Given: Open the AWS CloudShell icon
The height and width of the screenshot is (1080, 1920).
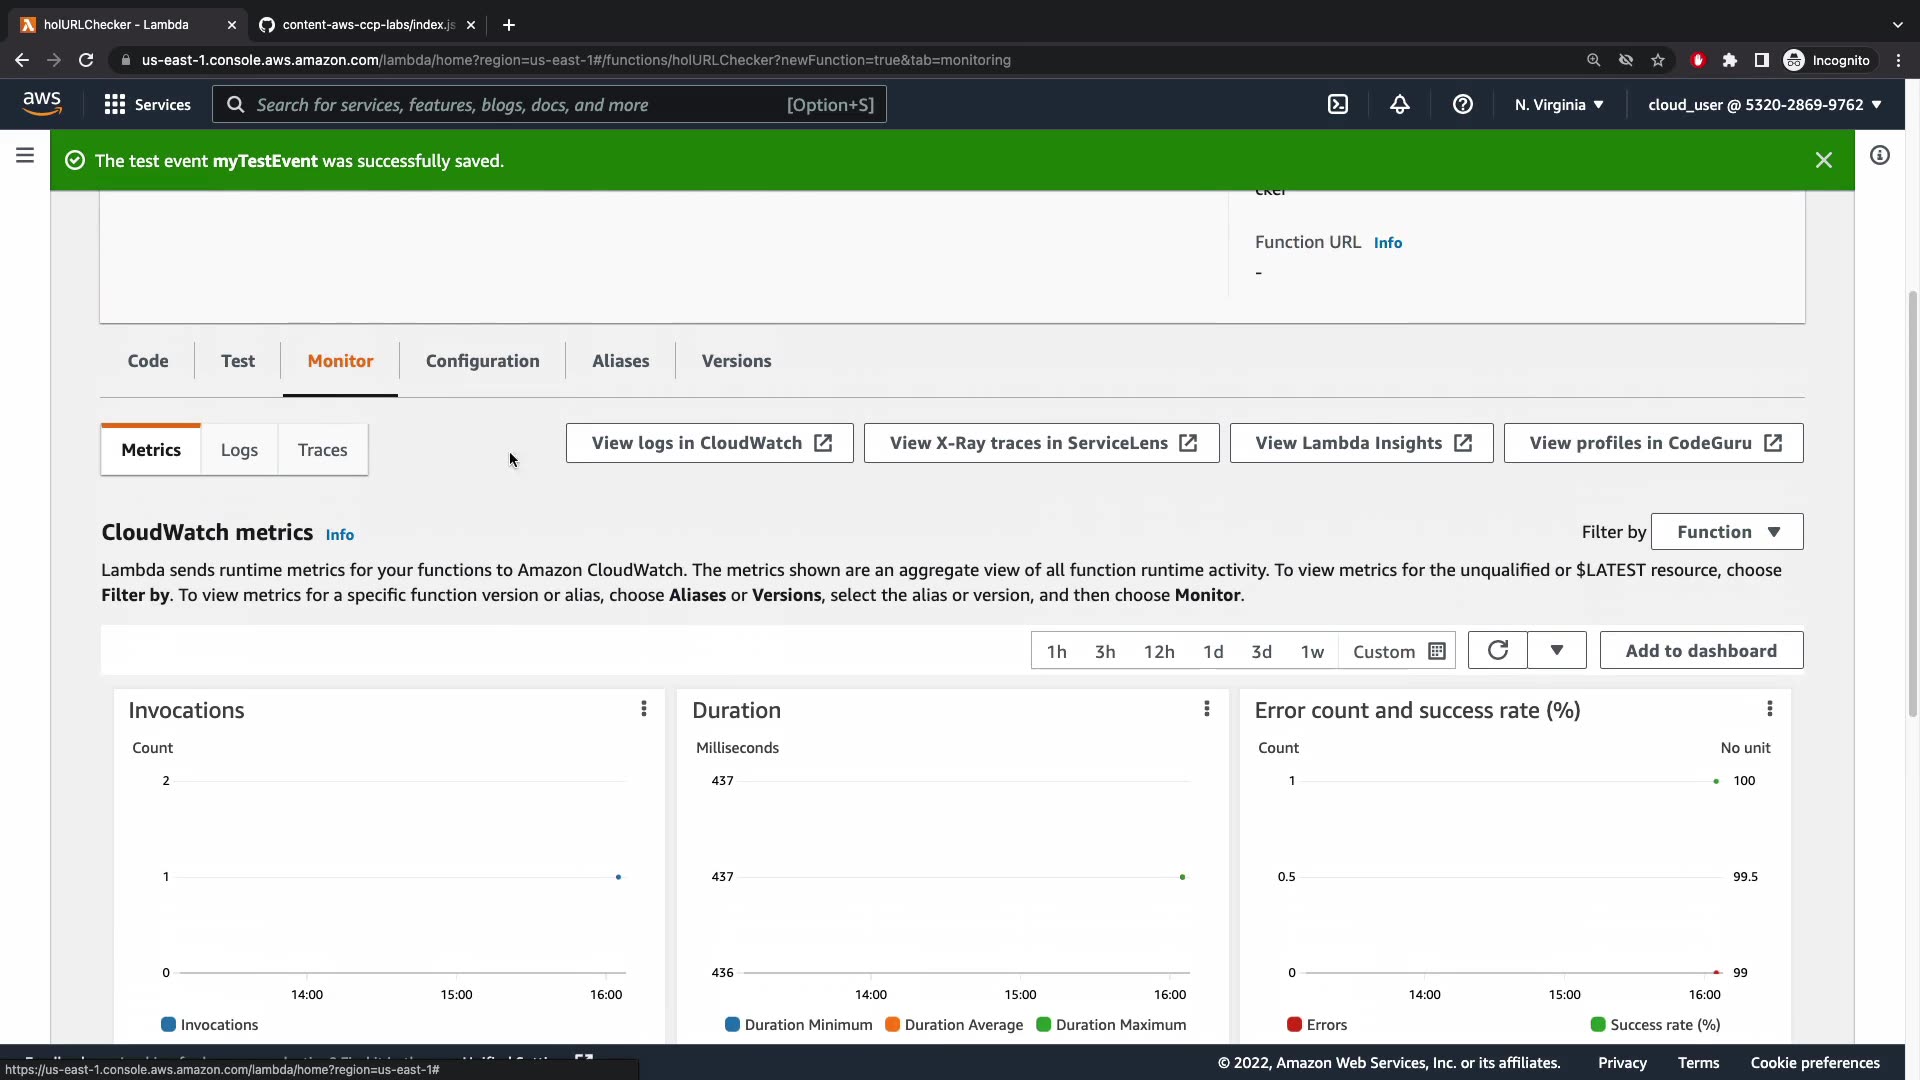Looking at the screenshot, I should point(1337,105).
